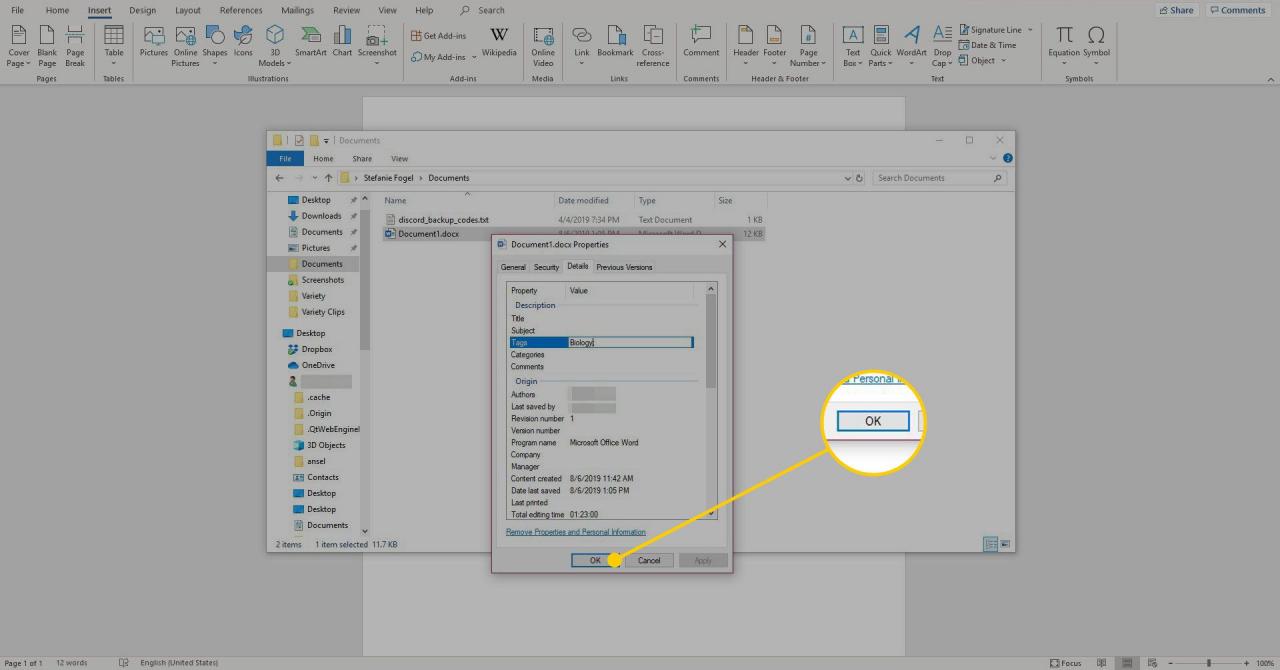Click the Forward arrow in File Explorer
This screenshot has height=670, width=1280.
[299, 178]
